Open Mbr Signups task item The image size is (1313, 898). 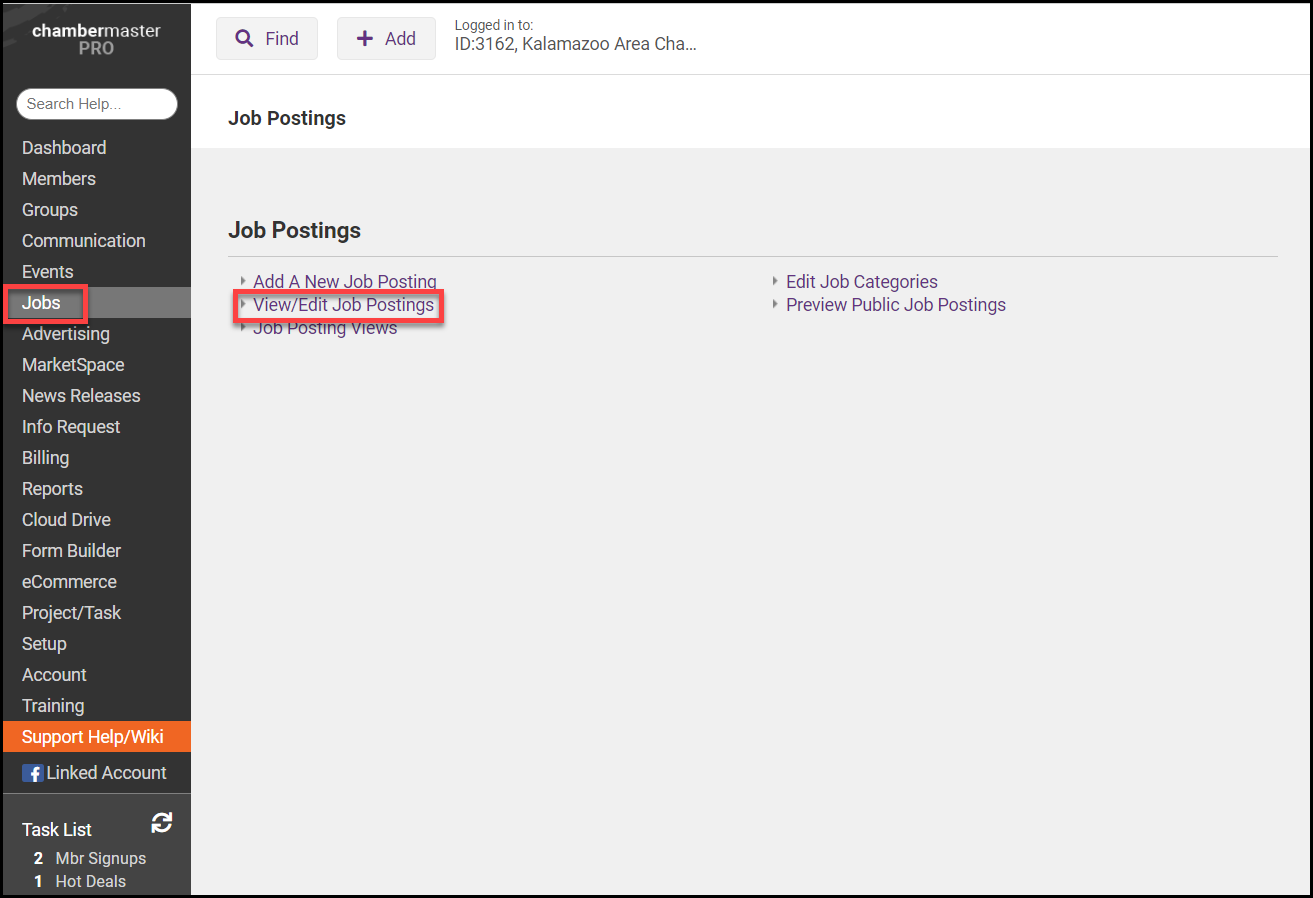[100, 858]
